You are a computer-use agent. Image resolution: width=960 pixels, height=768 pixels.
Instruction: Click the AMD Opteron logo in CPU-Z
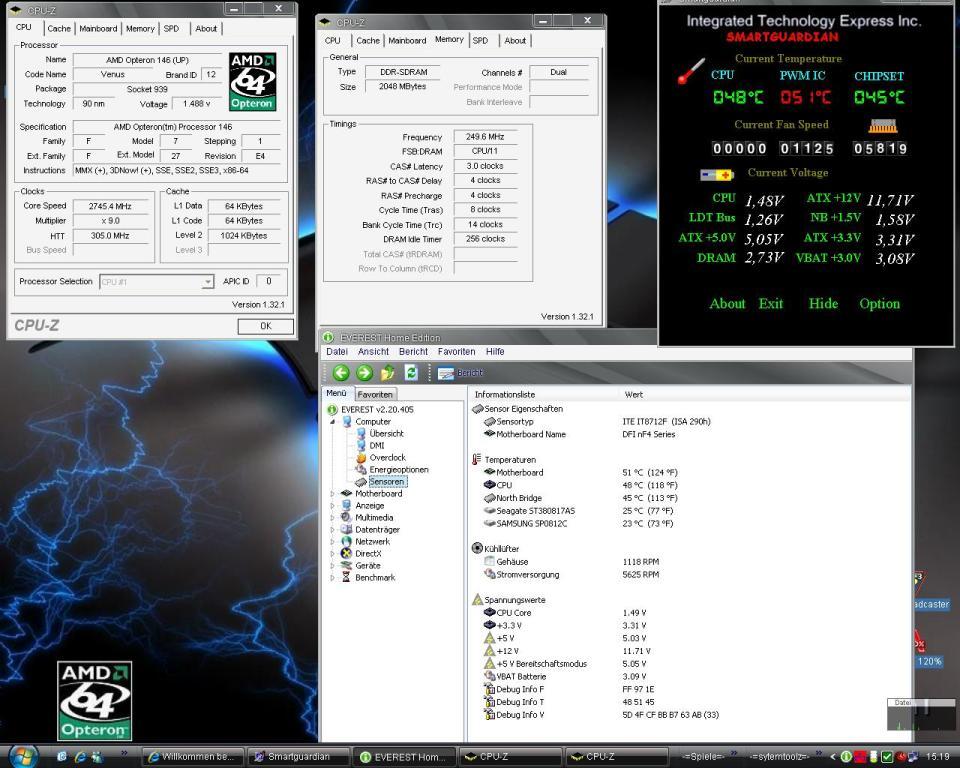(x=252, y=81)
